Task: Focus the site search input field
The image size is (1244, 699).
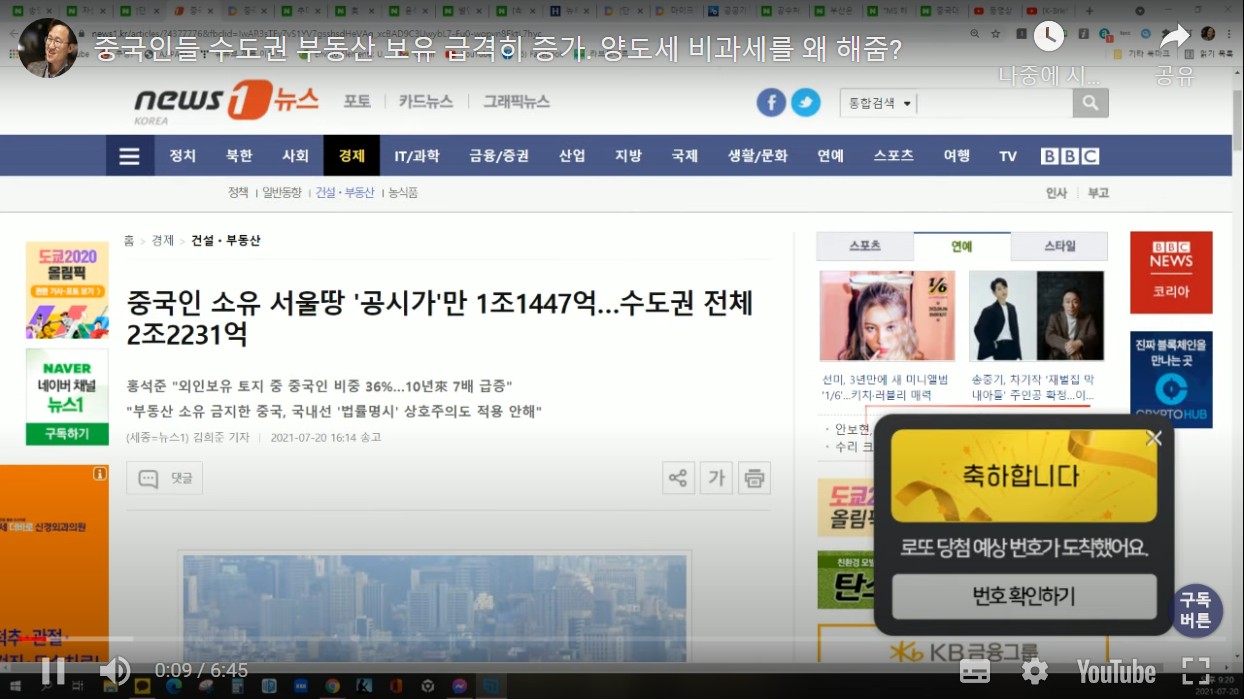Action: [x=995, y=103]
